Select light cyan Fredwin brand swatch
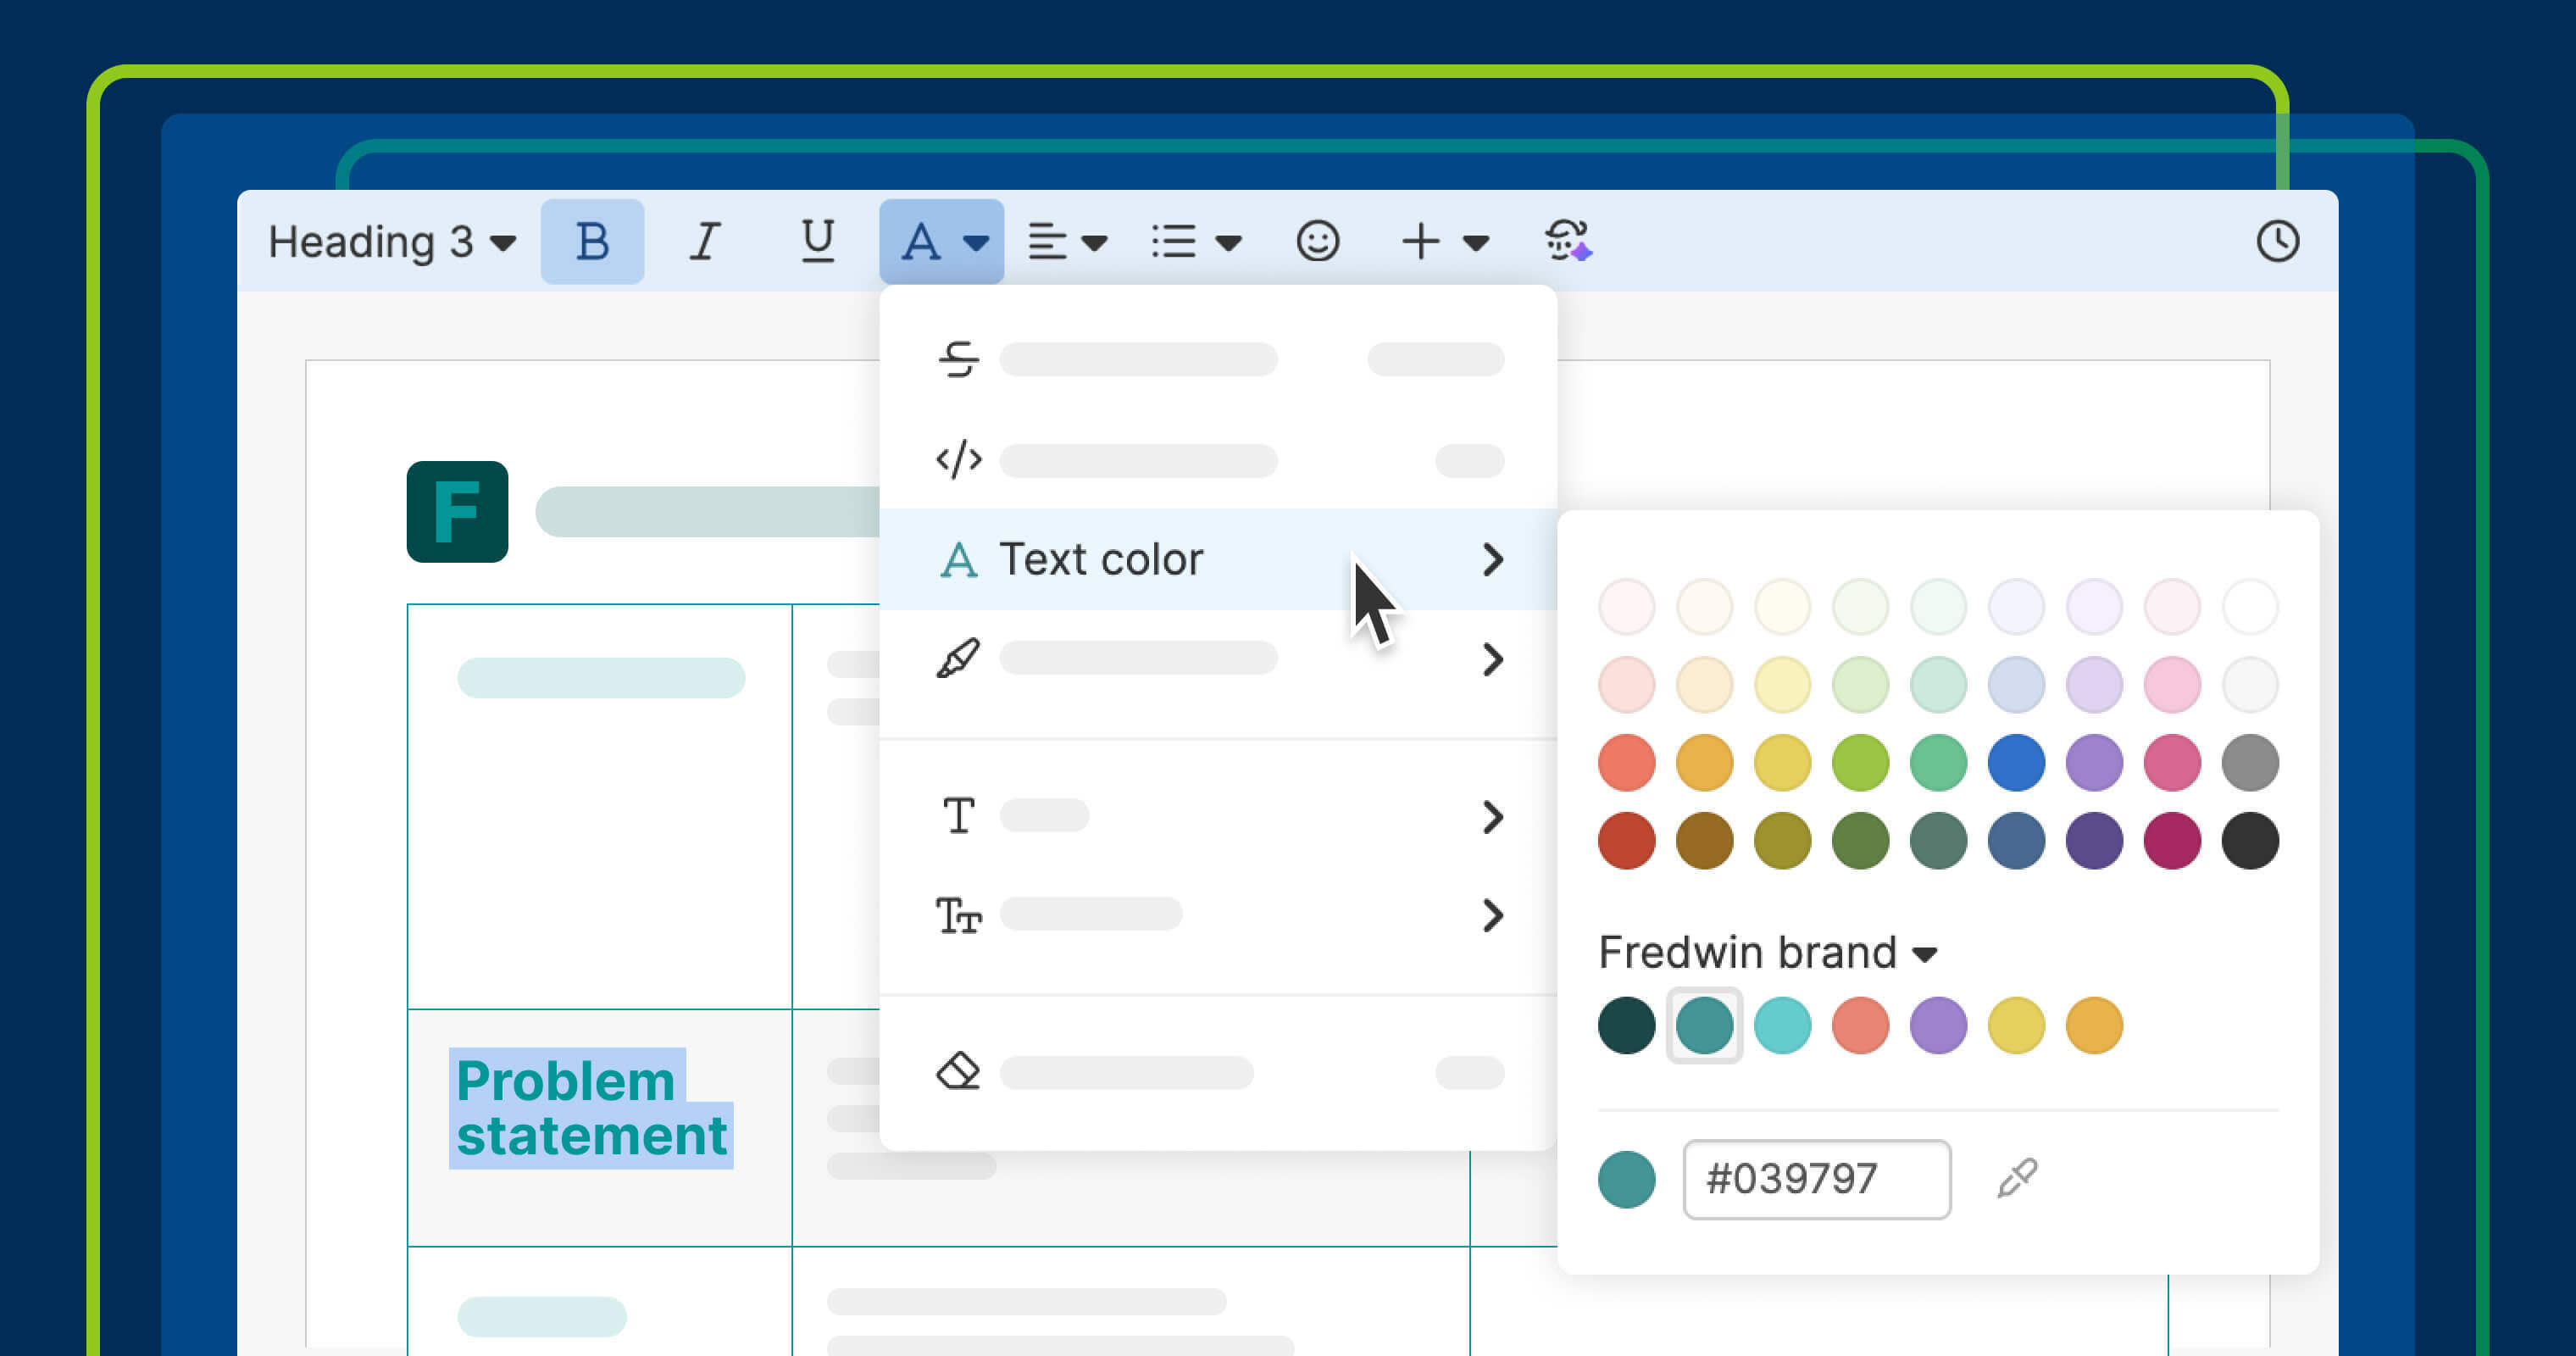The height and width of the screenshot is (1356, 2576). tap(1782, 1025)
